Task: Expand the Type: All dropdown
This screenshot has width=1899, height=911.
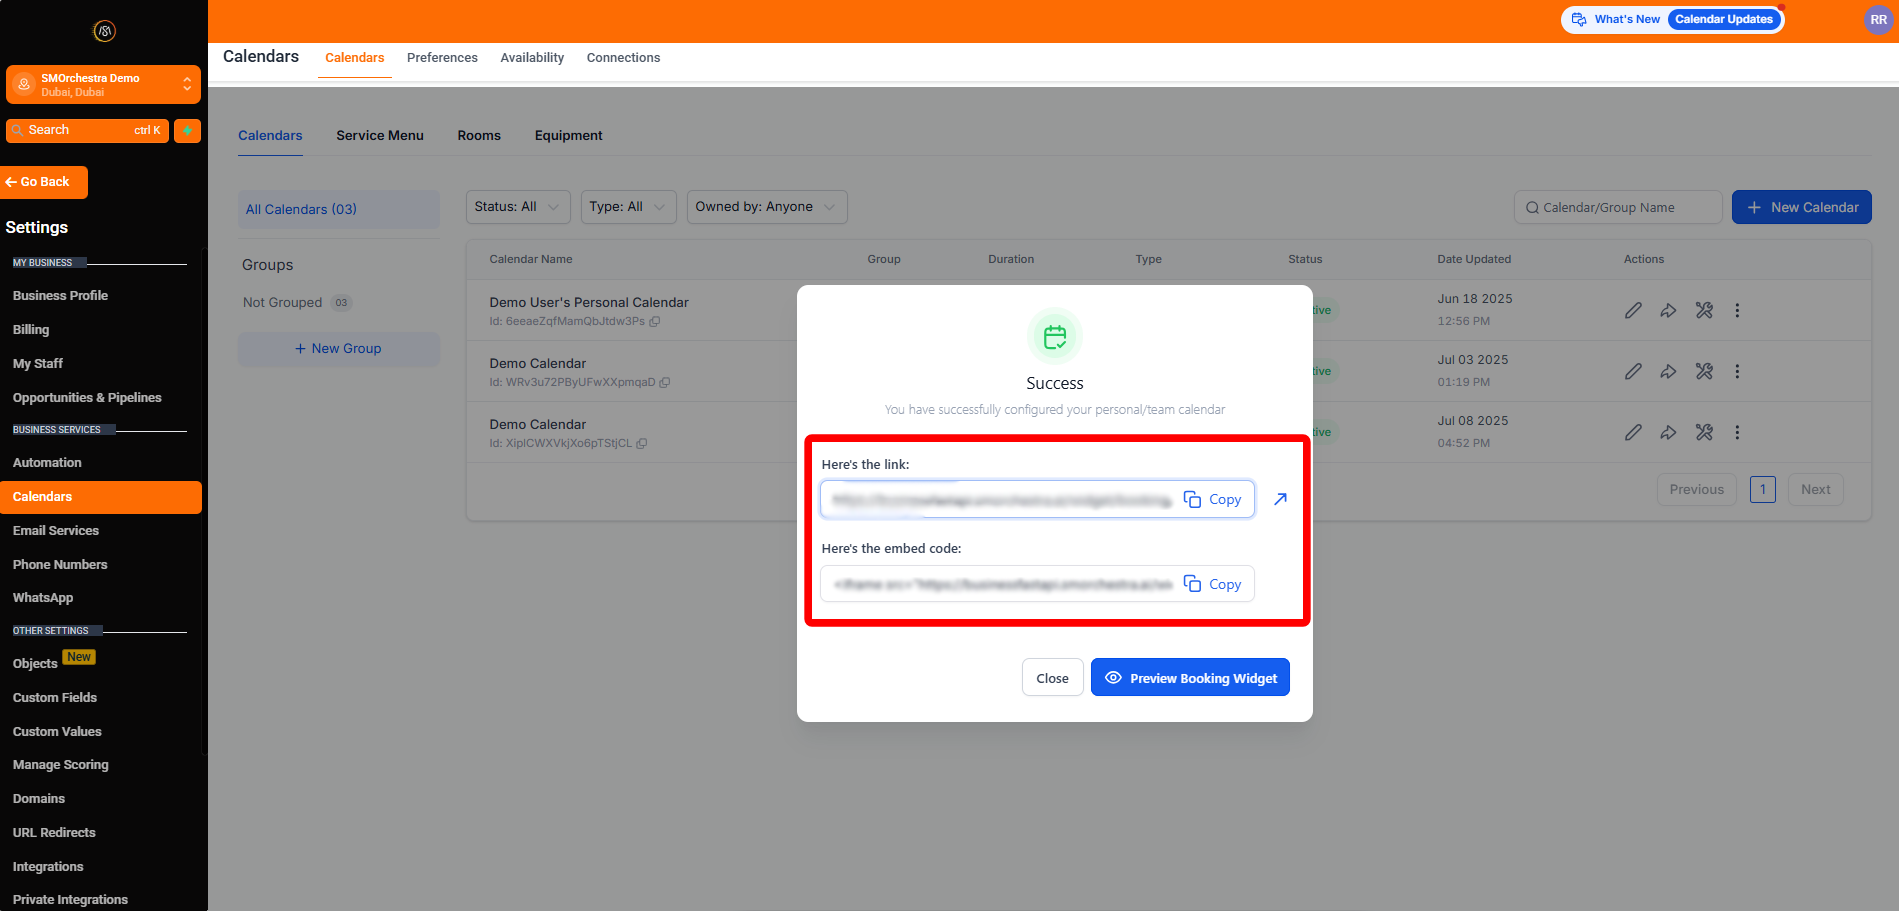Action: point(628,207)
